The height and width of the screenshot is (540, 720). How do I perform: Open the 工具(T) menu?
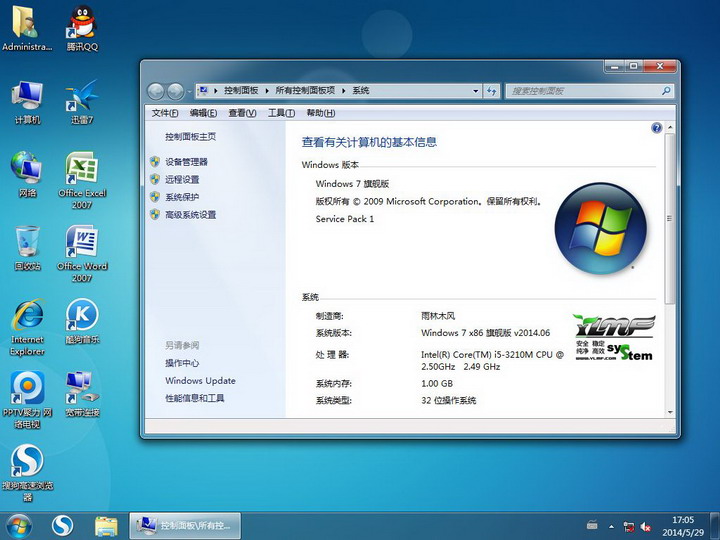281,113
